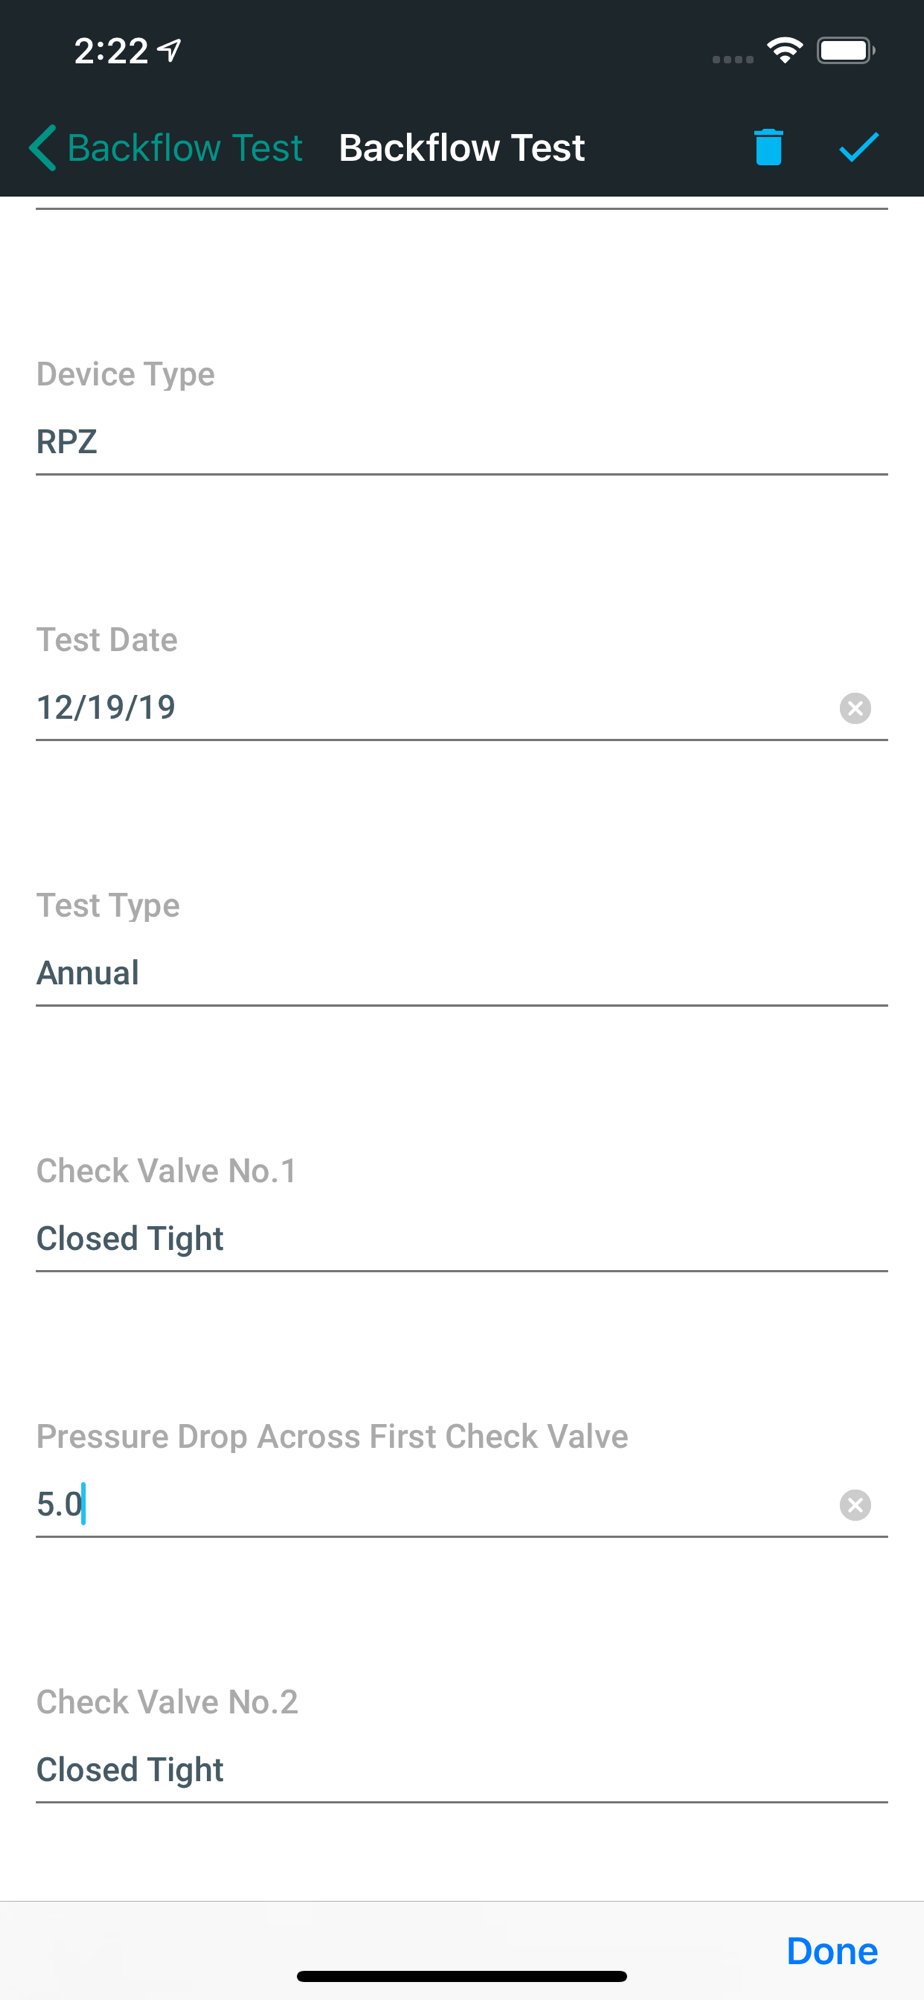Open Check Valve No.2 Closed Tight selector

pos(460,1770)
